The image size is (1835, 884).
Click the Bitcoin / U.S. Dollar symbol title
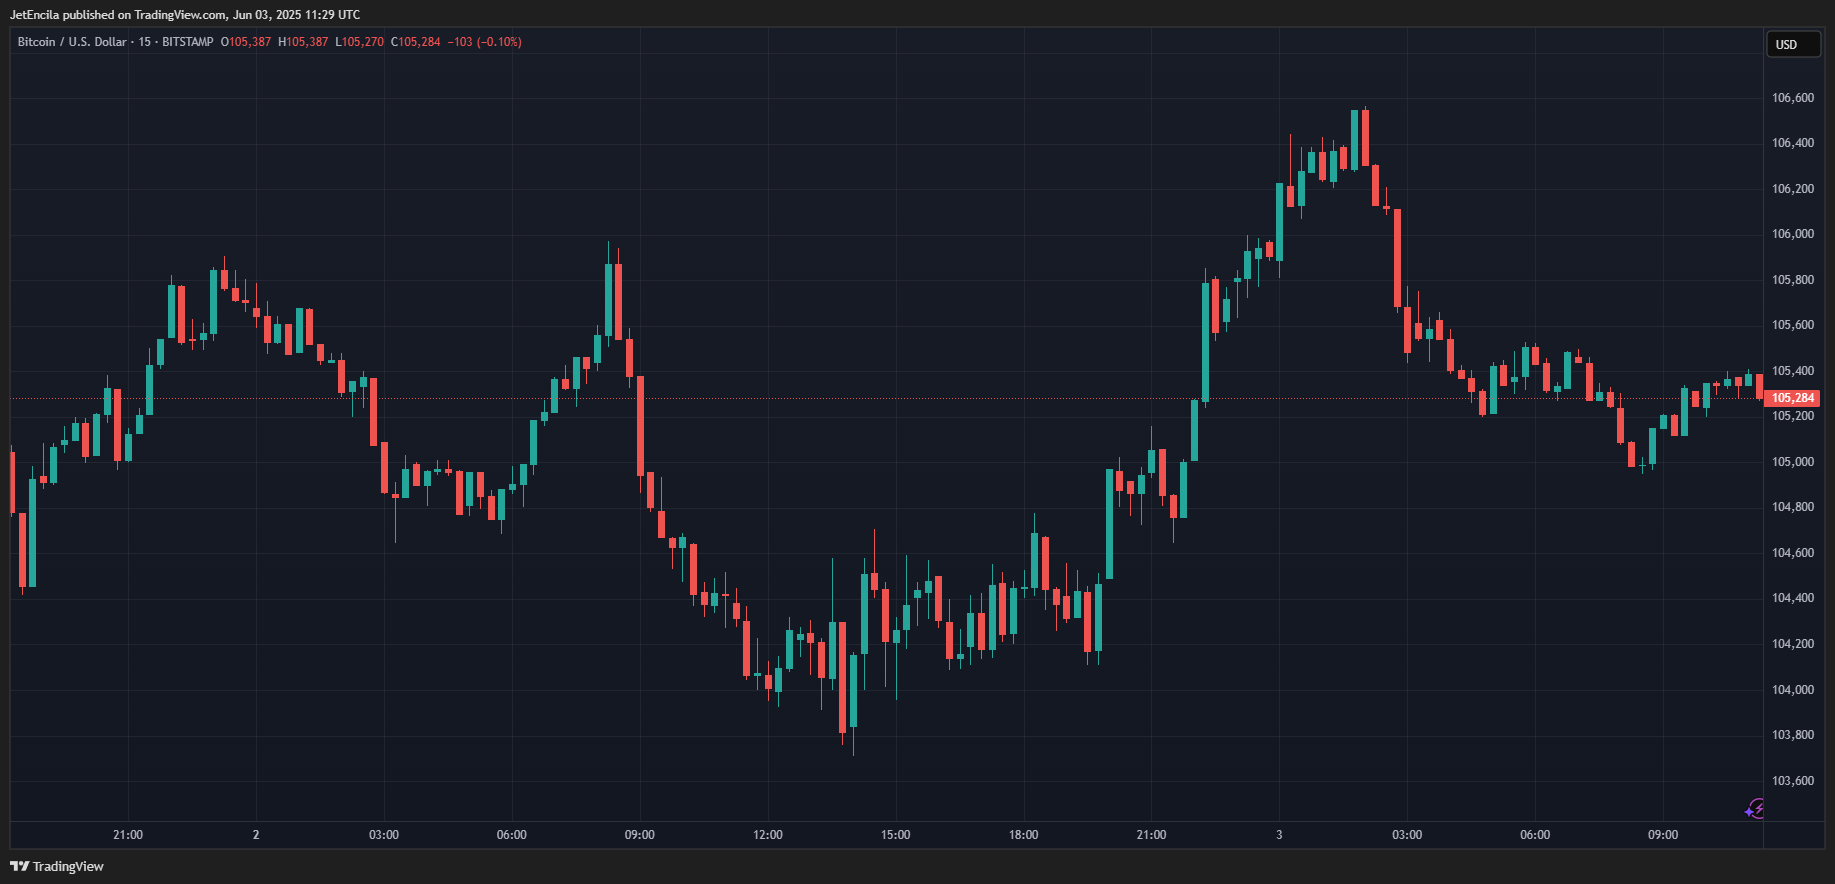click(72, 42)
